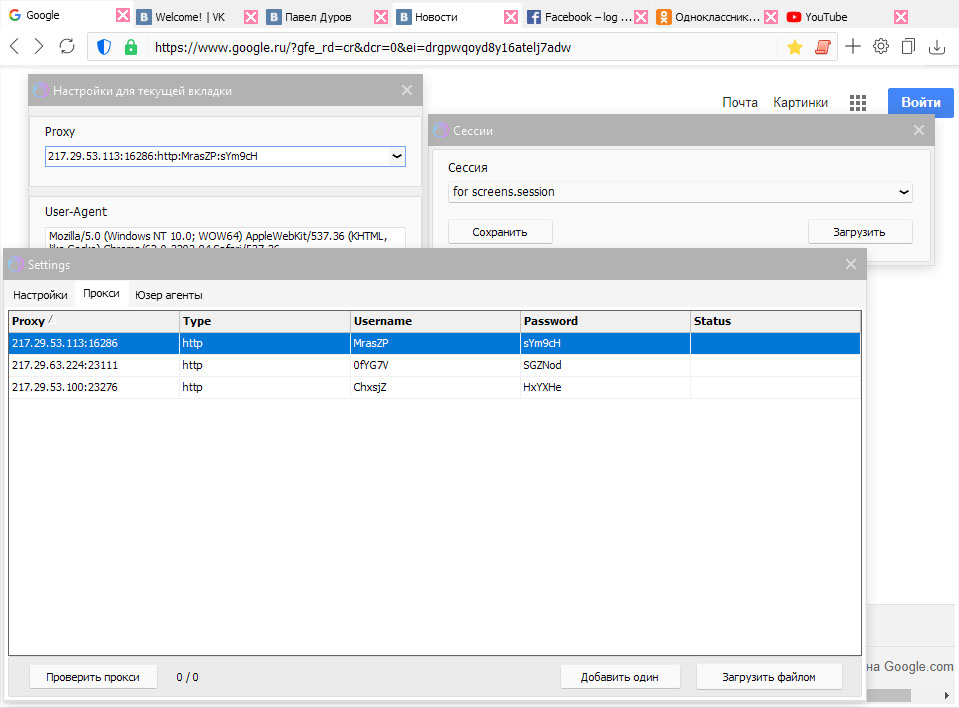Click the Сохранить session button
This screenshot has width=959, height=708.
tap(500, 232)
